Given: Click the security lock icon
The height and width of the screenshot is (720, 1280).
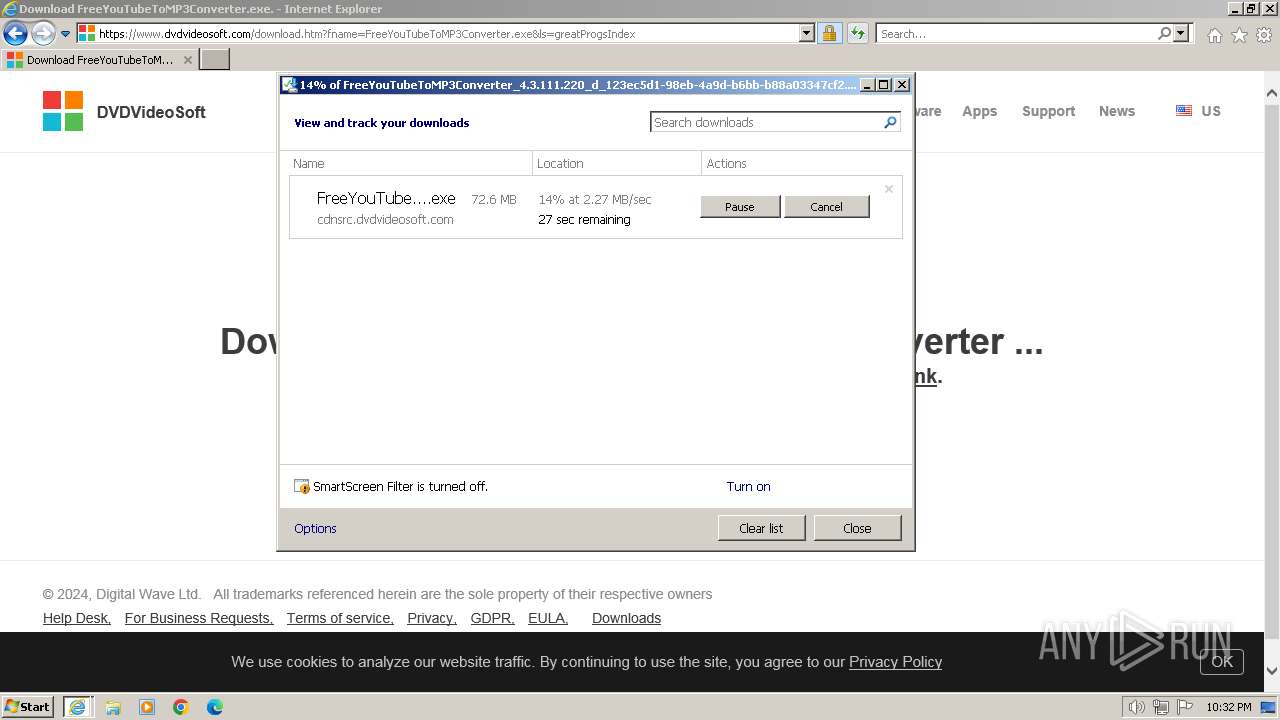Looking at the screenshot, I should click(829, 33).
